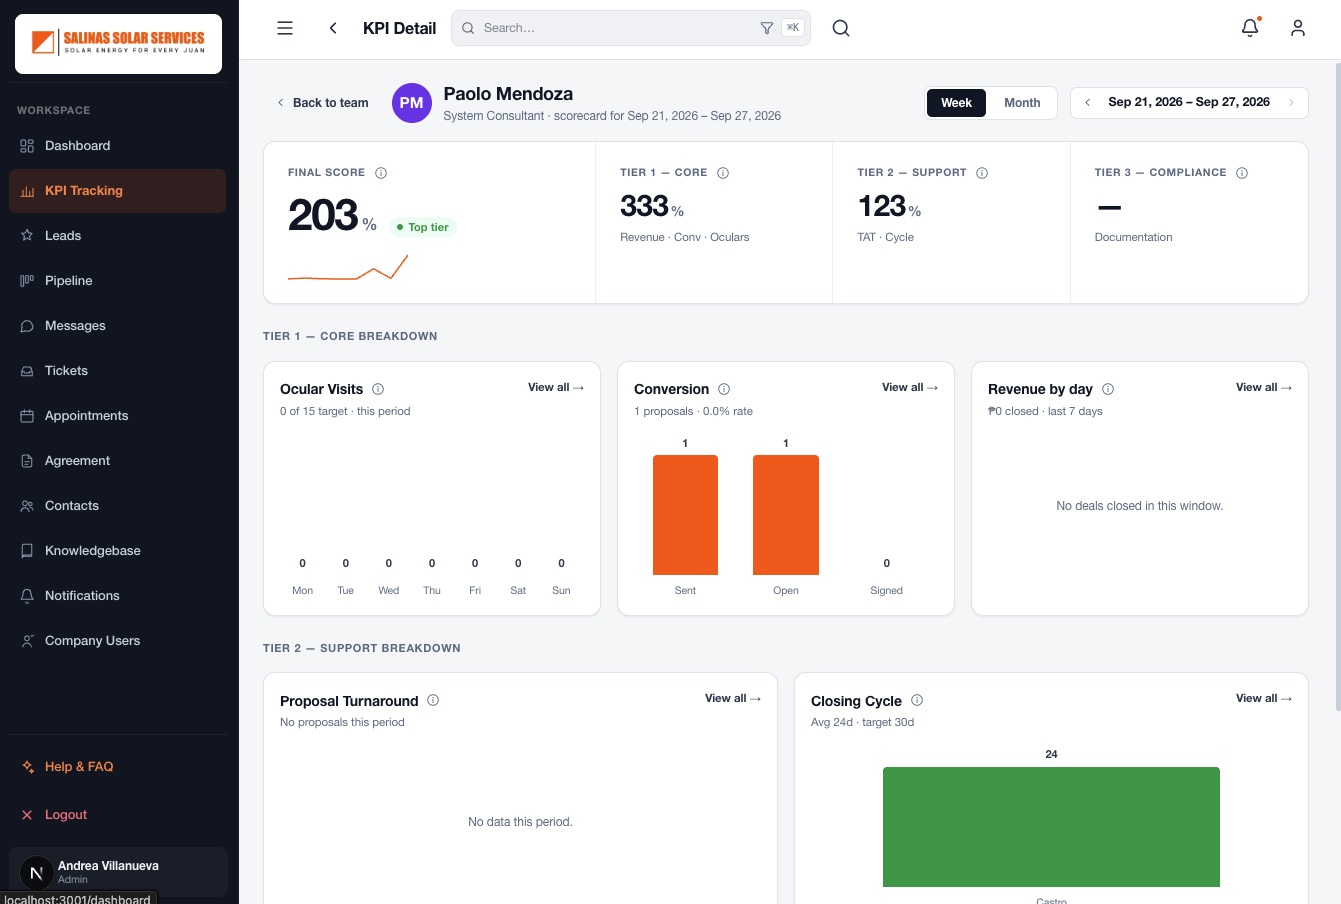Open Knowledgebase in the sidebar
The height and width of the screenshot is (904, 1341).
118,551
